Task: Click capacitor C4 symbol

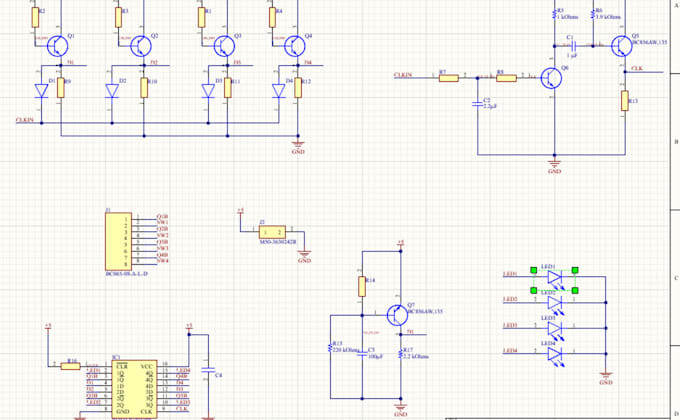Action: [208, 370]
